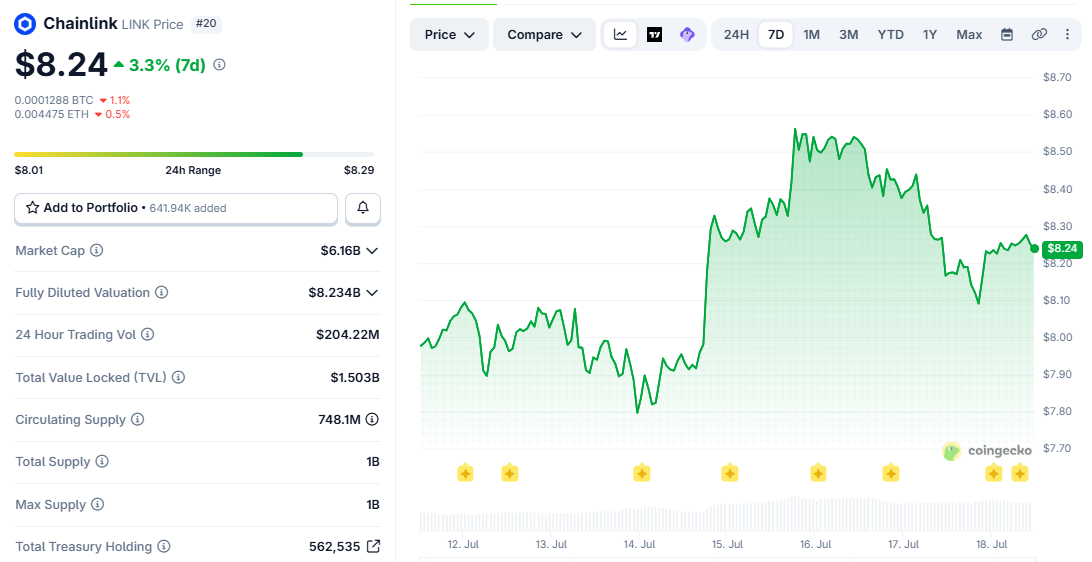Viewport: 1092px width, 562px height.
Task: Click the purple gem chart icon
Action: coord(687,34)
